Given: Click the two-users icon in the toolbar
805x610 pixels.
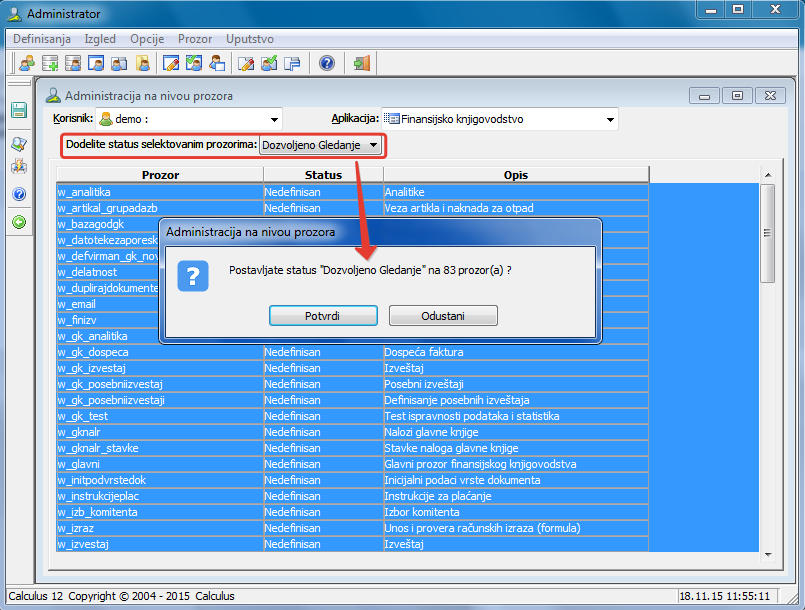Looking at the screenshot, I should [x=27, y=63].
